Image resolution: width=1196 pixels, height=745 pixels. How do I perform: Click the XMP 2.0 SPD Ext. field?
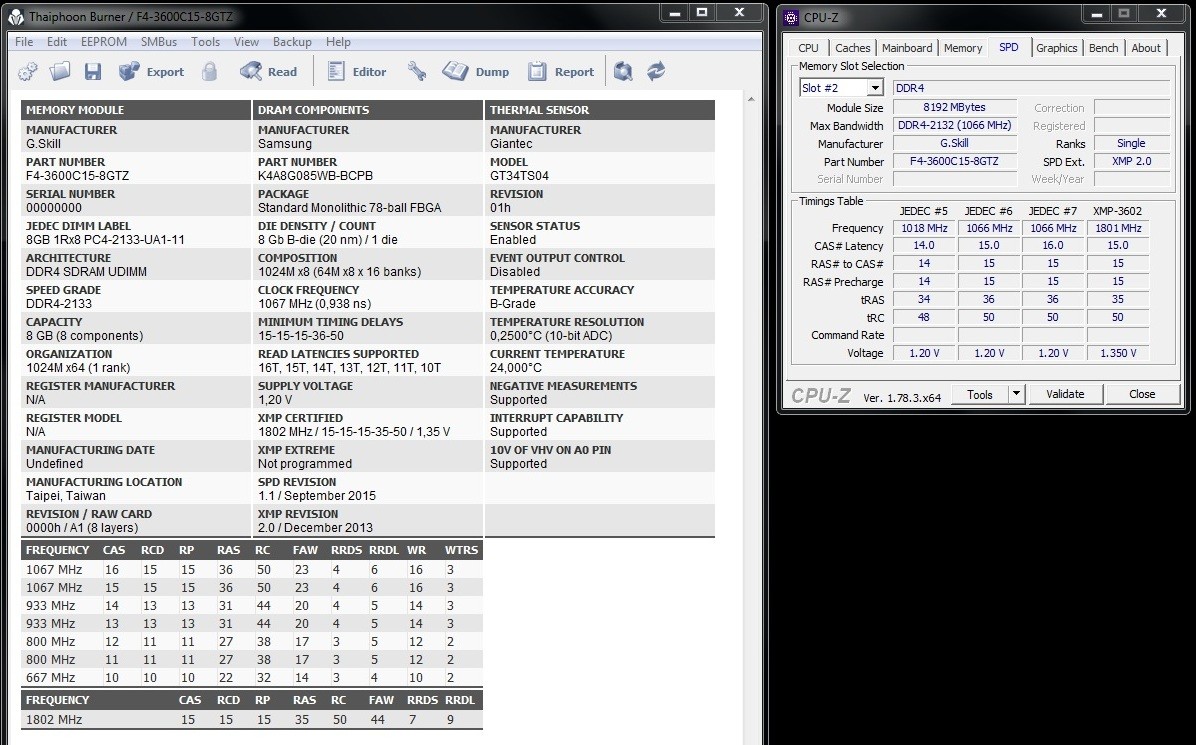click(1132, 161)
